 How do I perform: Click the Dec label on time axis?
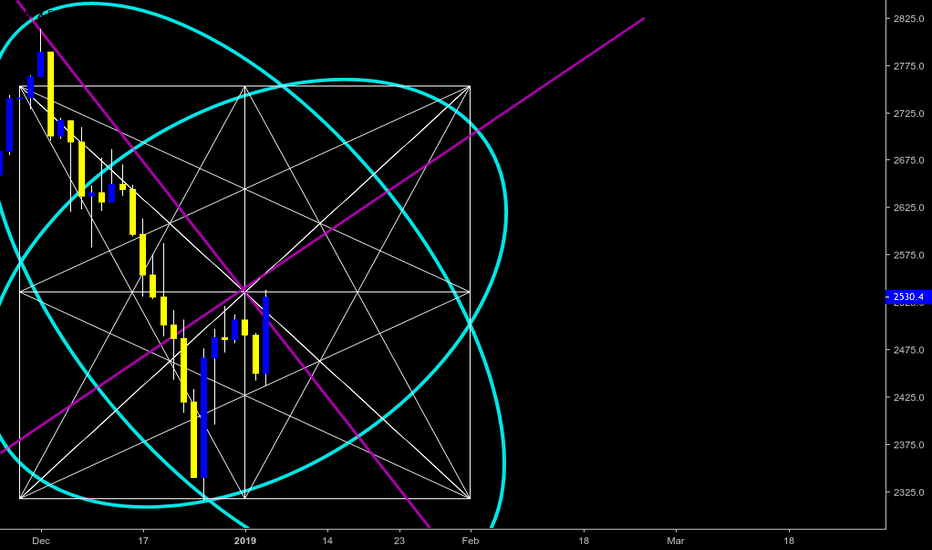point(41,541)
